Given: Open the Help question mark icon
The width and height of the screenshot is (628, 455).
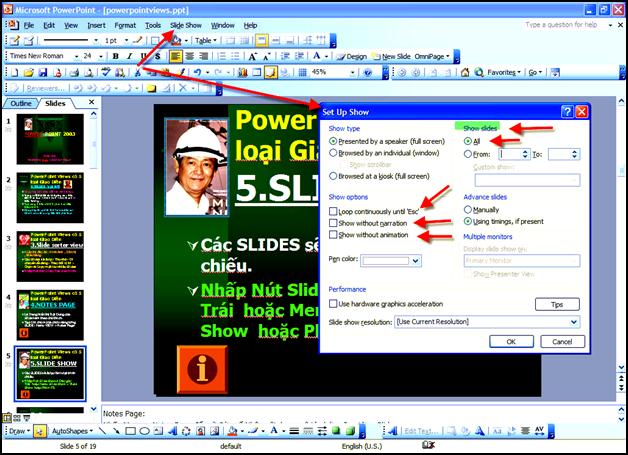Looking at the screenshot, I should coord(367,72).
